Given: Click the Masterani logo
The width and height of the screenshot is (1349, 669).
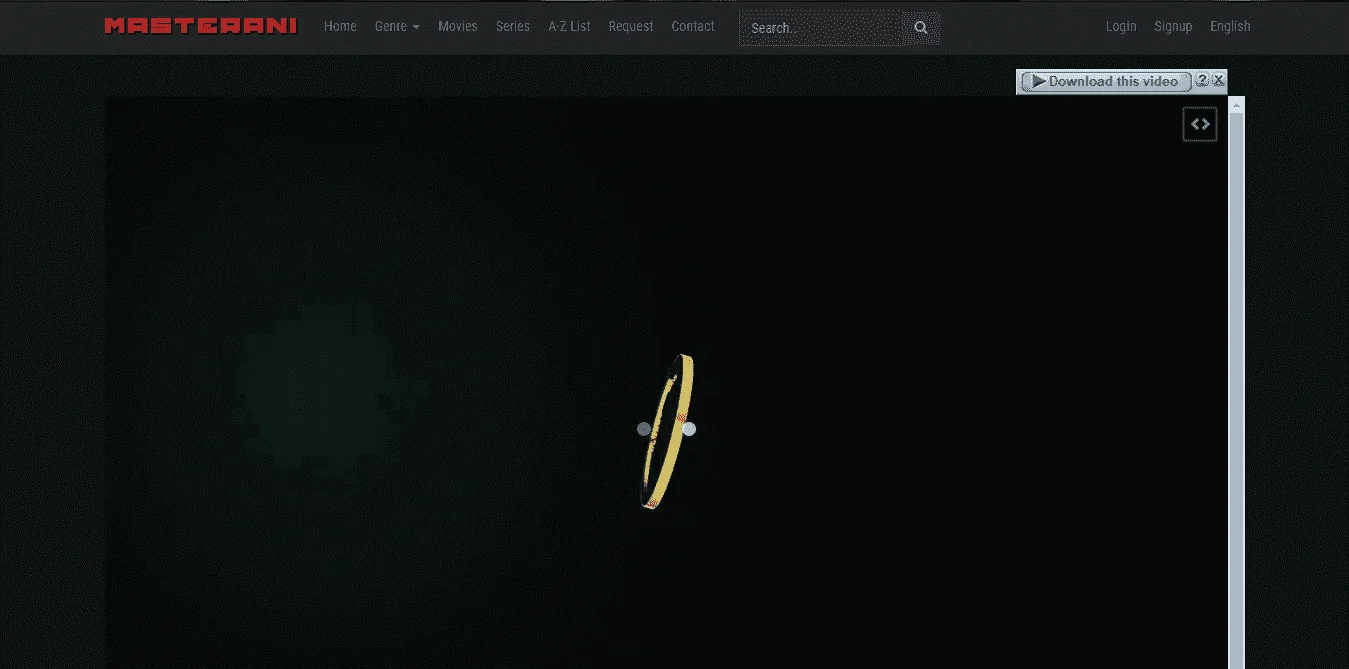Looking at the screenshot, I should click(200, 26).
